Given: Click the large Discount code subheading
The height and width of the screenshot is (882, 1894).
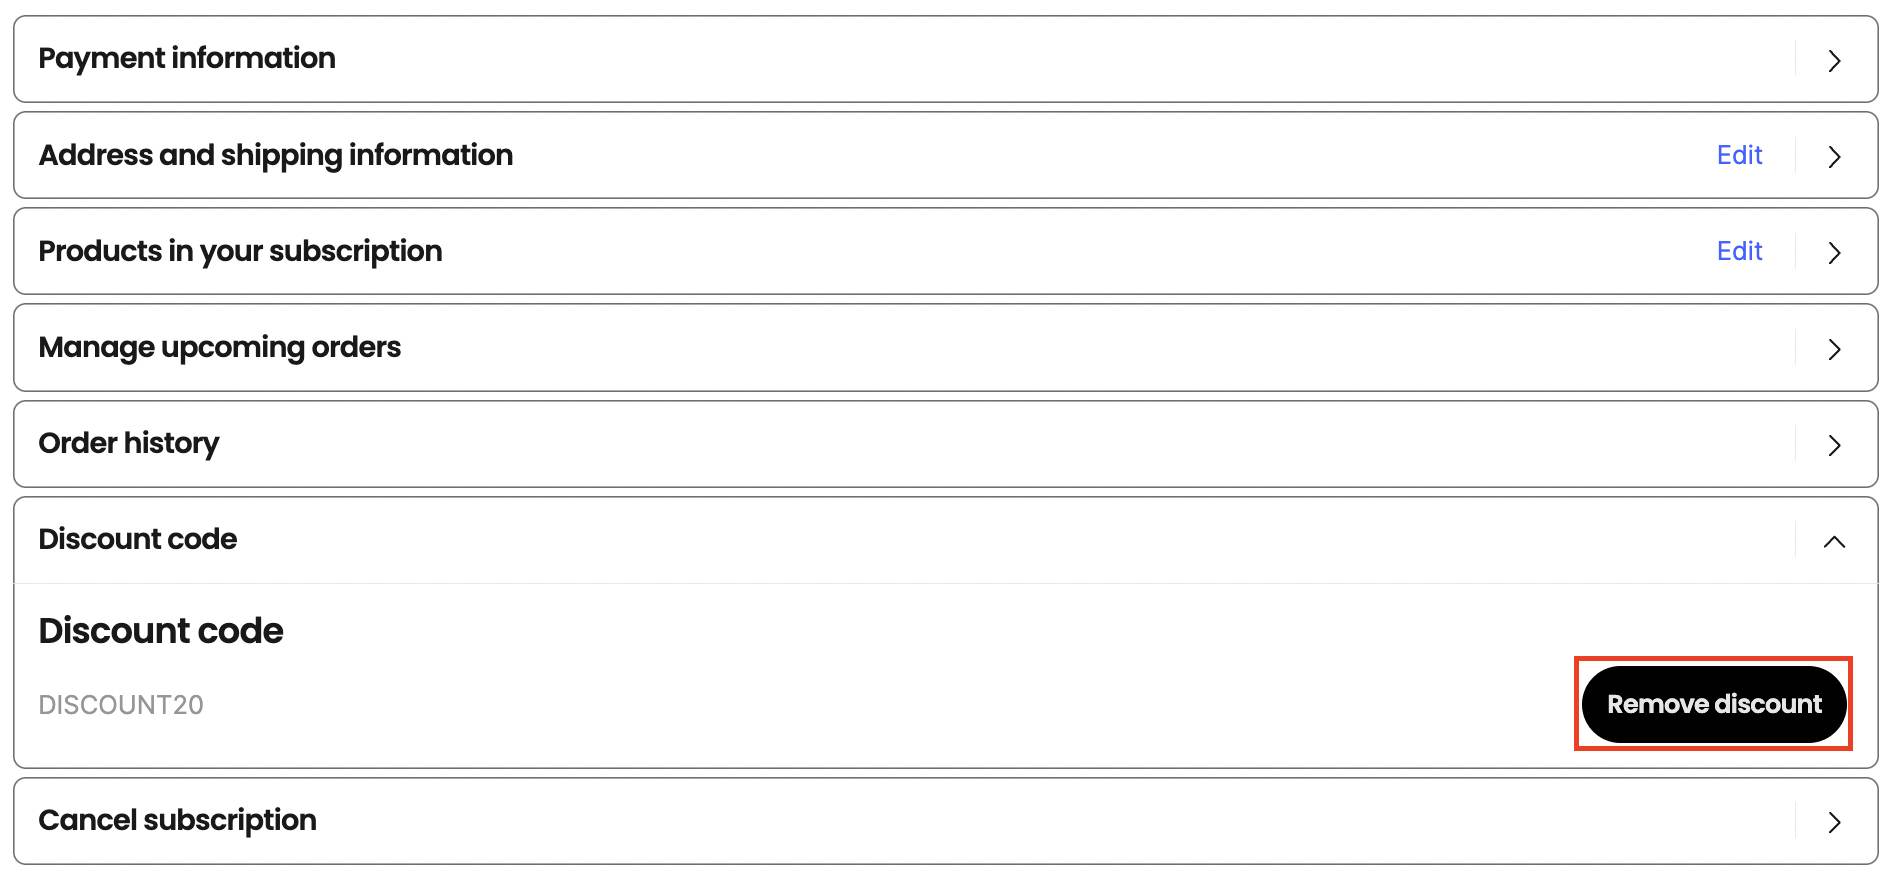Looking at the screenshot, I should click(x=161, y=631).
